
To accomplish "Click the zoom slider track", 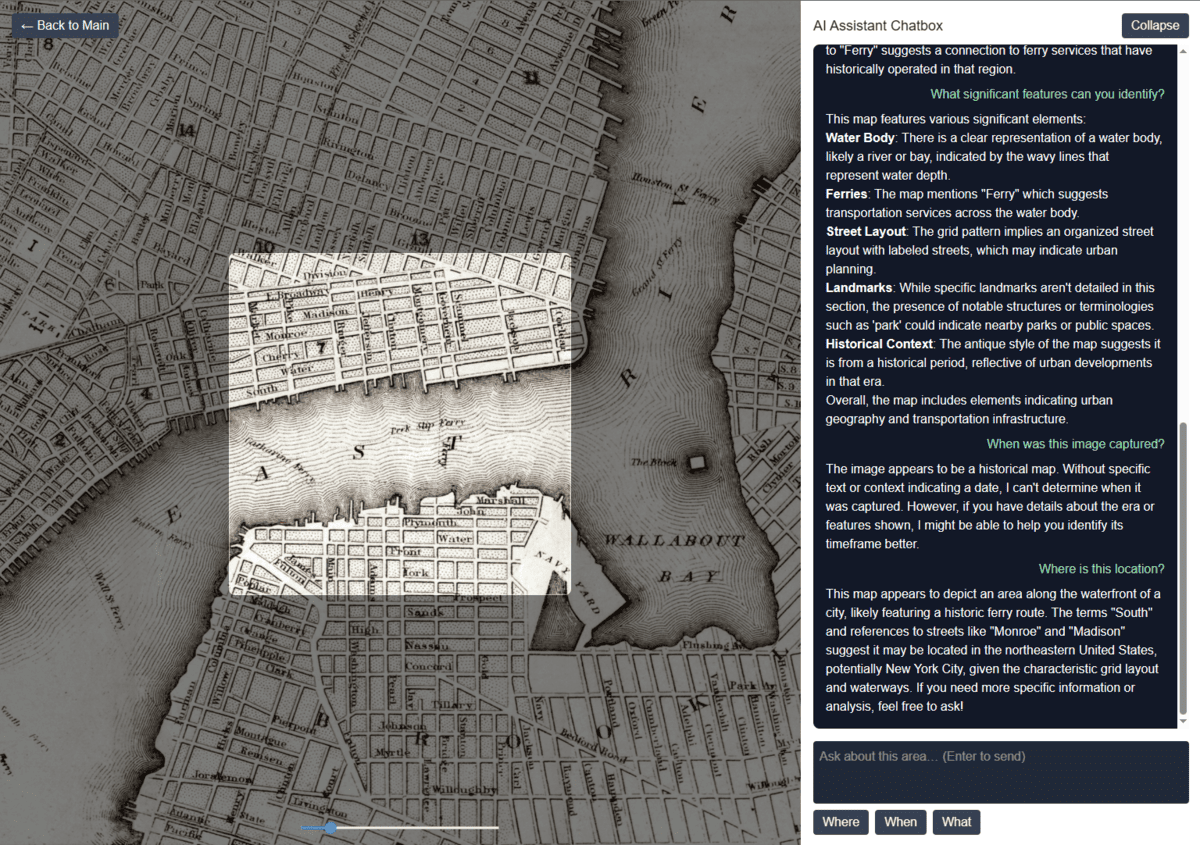I will (x=440, y=828).
